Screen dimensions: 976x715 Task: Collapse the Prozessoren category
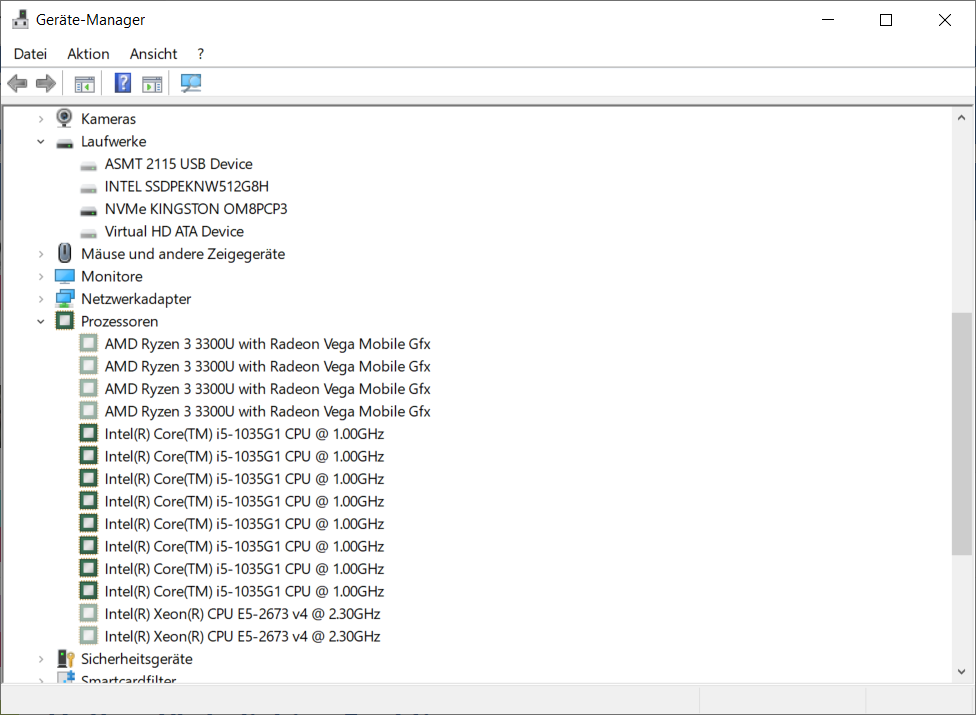[41, 321]
